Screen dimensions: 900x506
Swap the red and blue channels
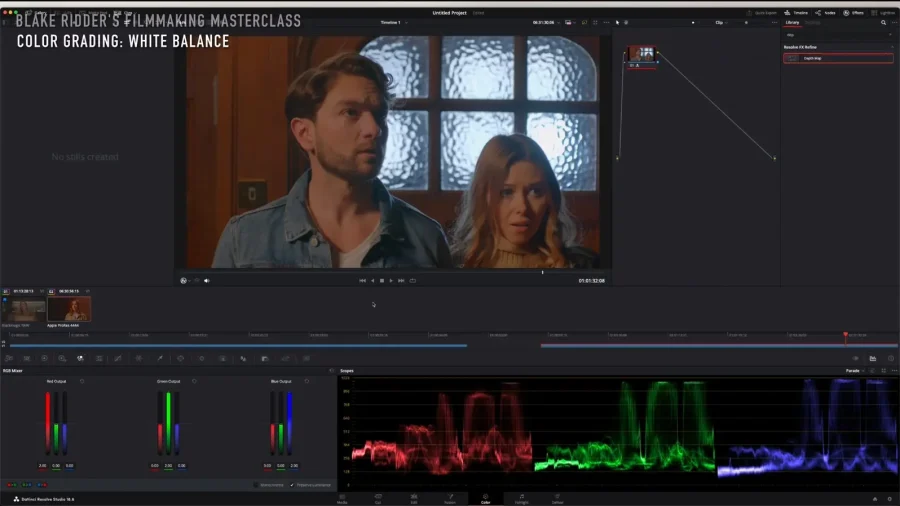(42, 485)
